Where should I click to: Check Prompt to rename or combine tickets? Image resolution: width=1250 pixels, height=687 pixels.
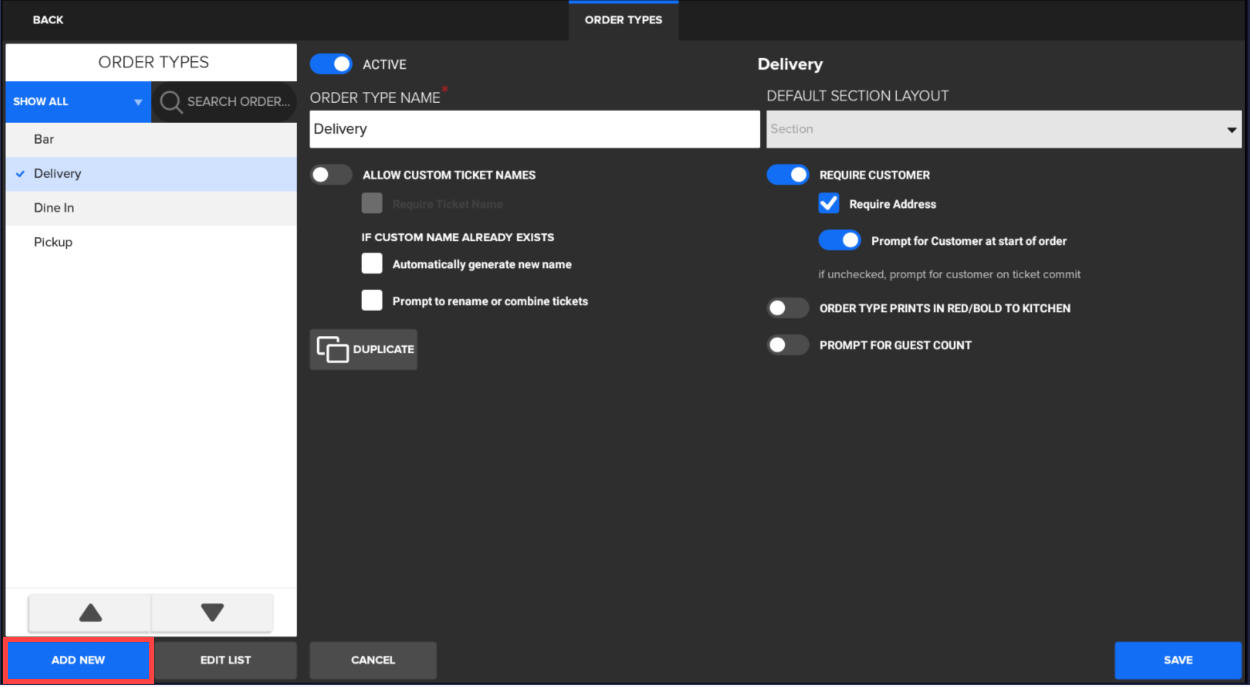[372, 300]
